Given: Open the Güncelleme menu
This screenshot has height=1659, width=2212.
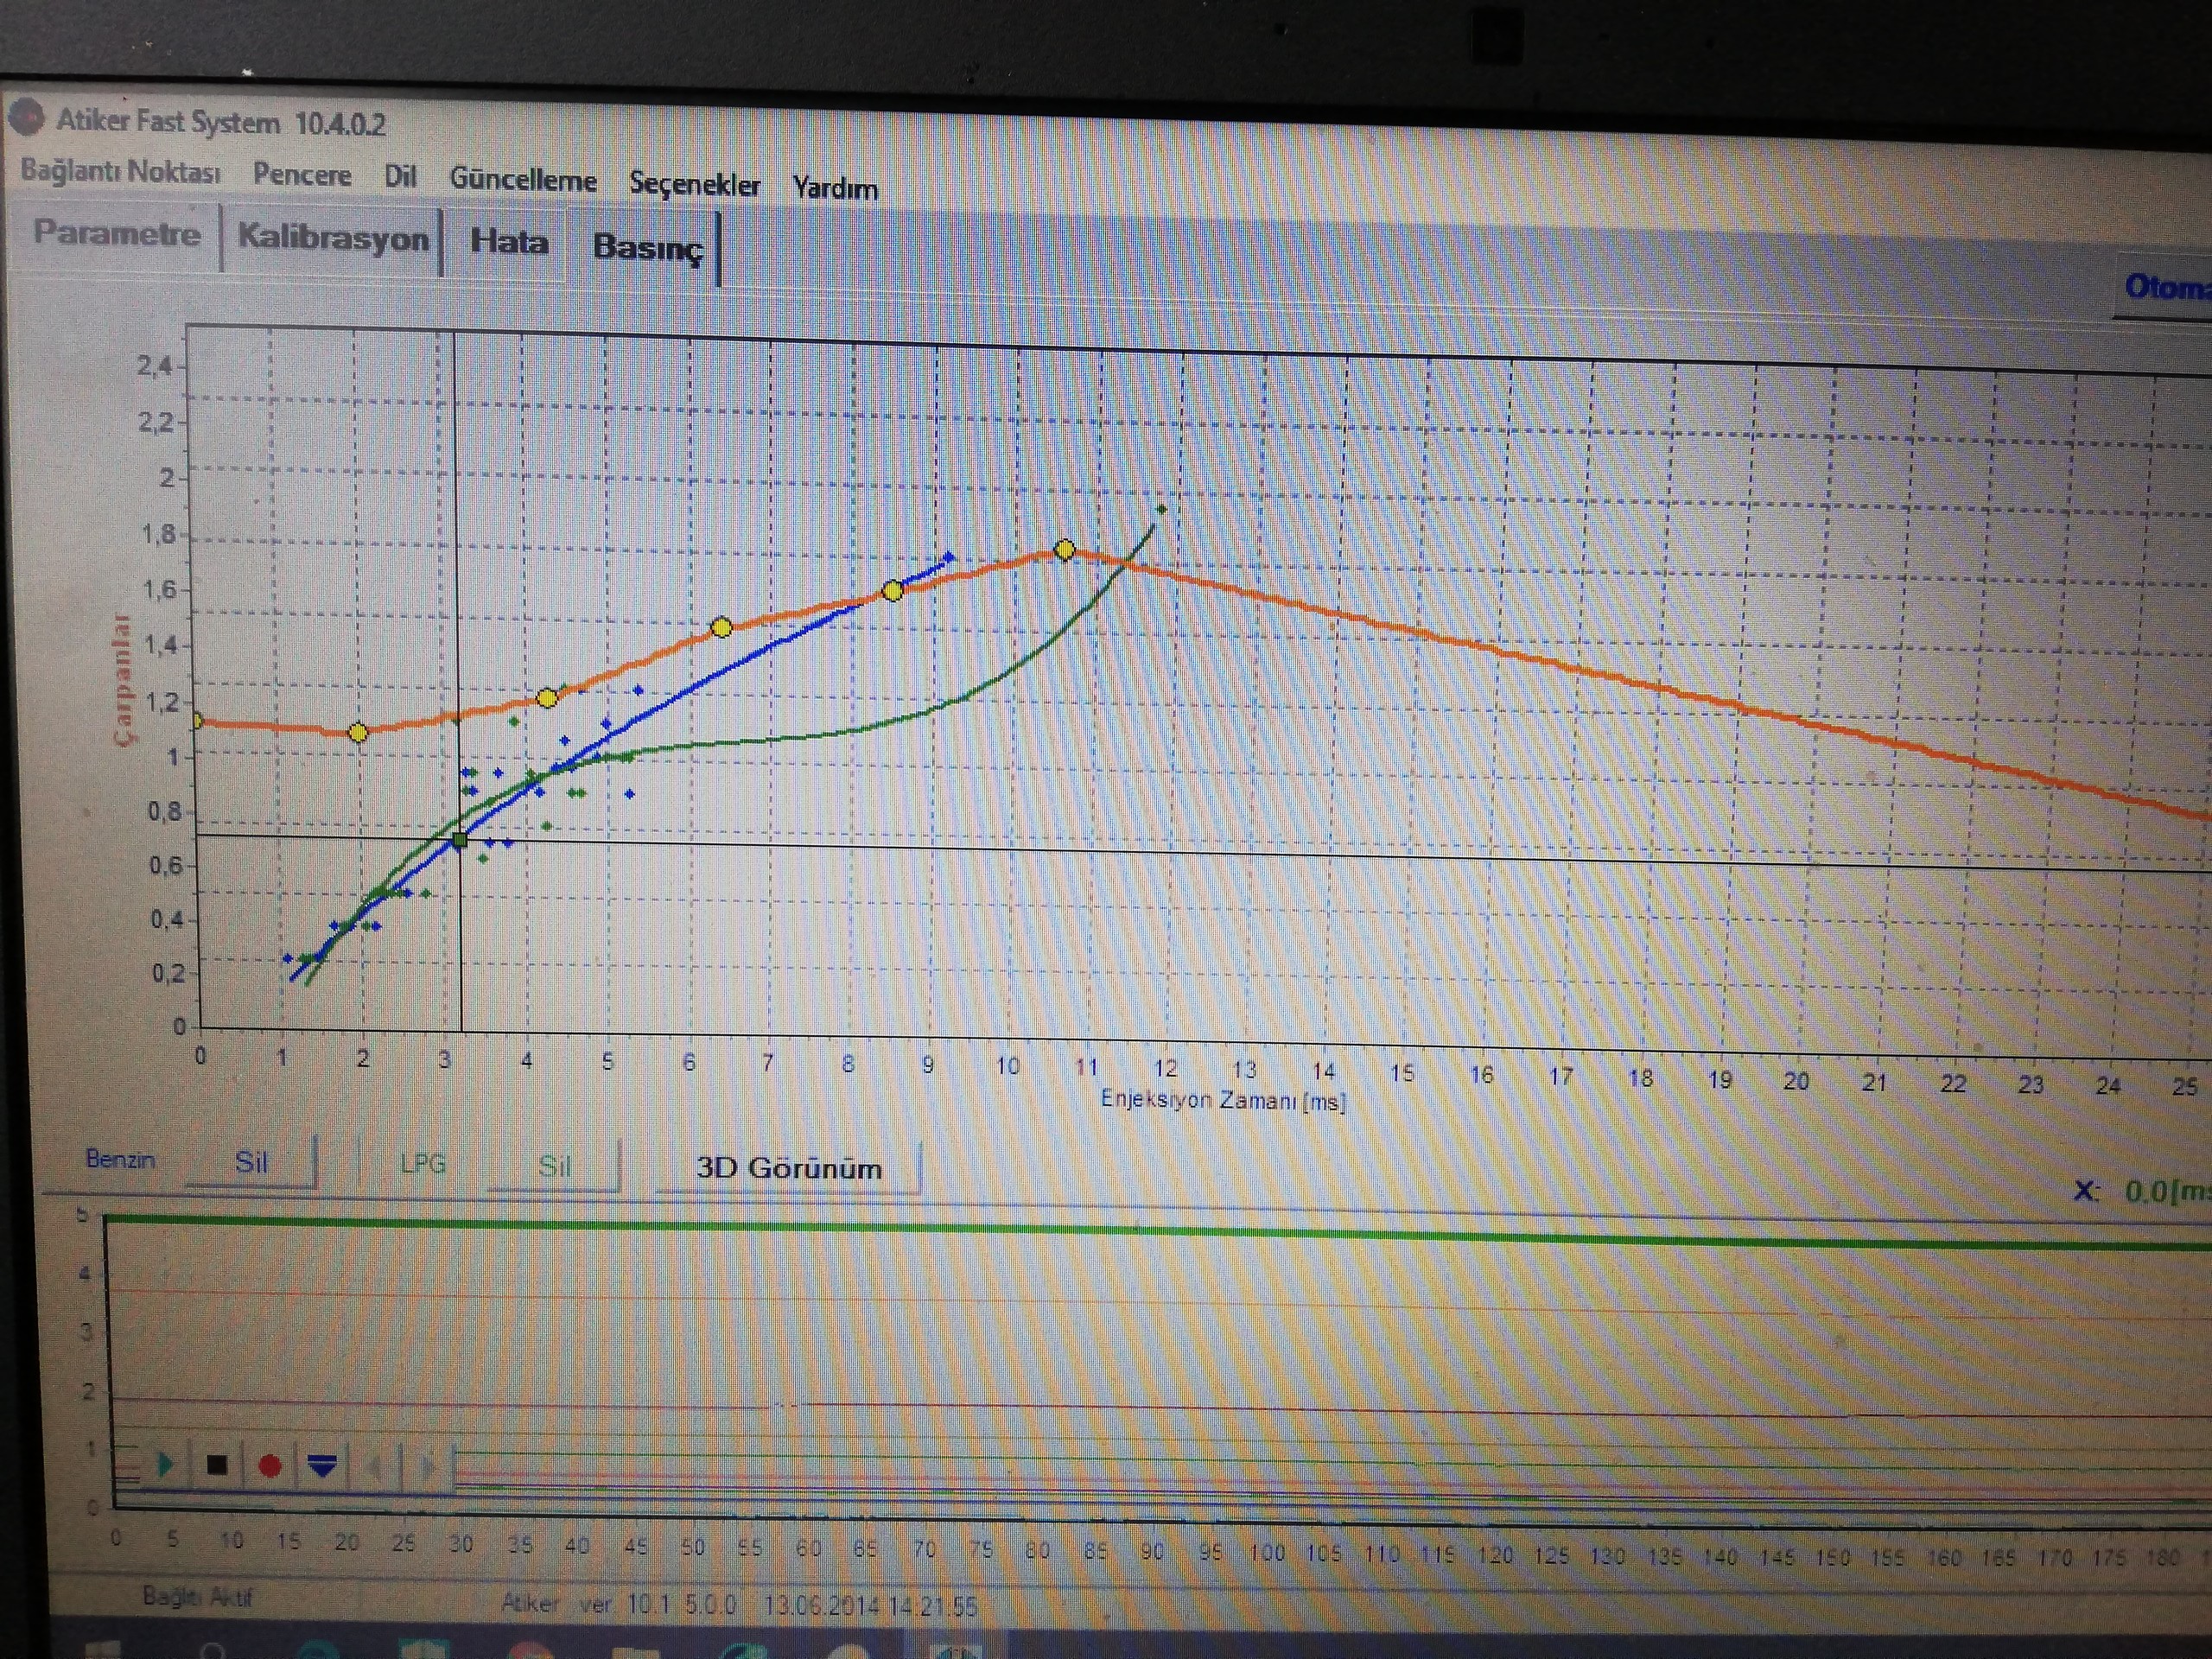Looking at the screenshot, I should click(x=523, y=180).
